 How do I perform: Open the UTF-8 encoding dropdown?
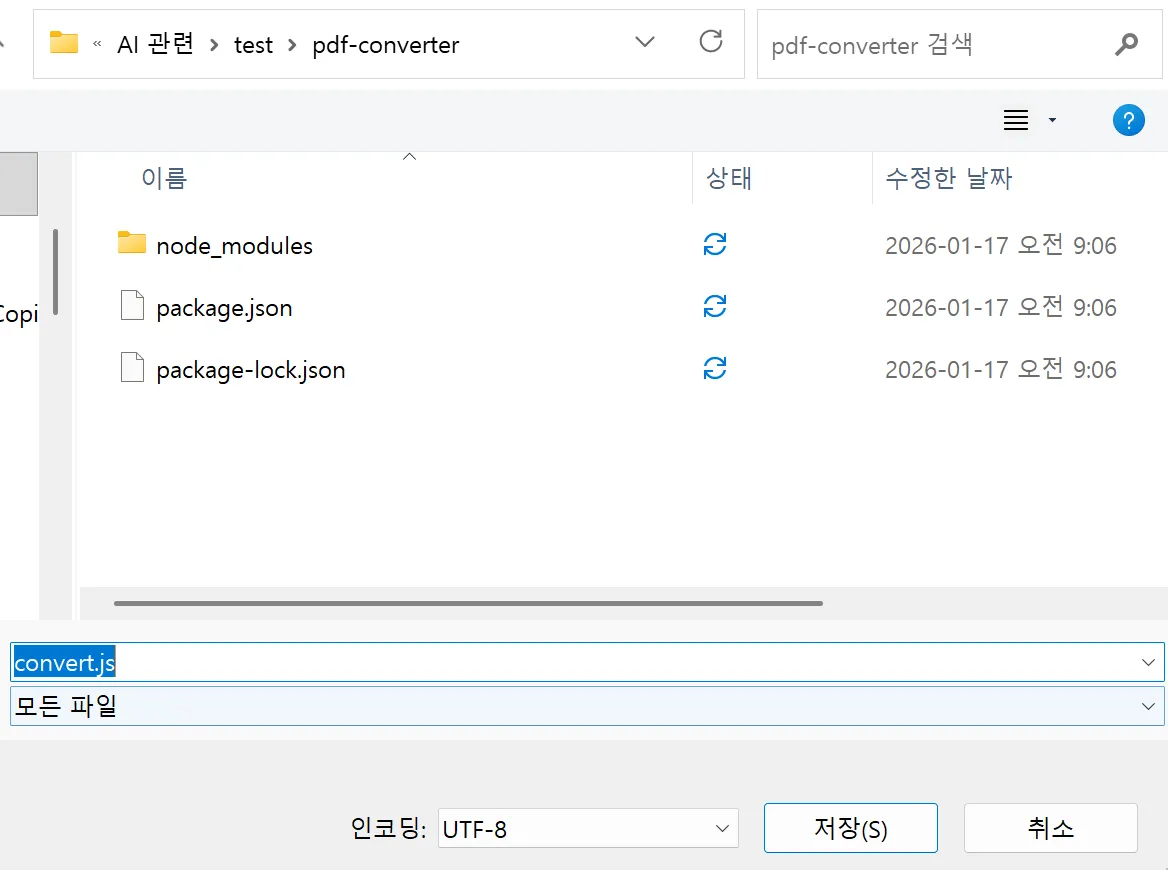tap(722, 828)
